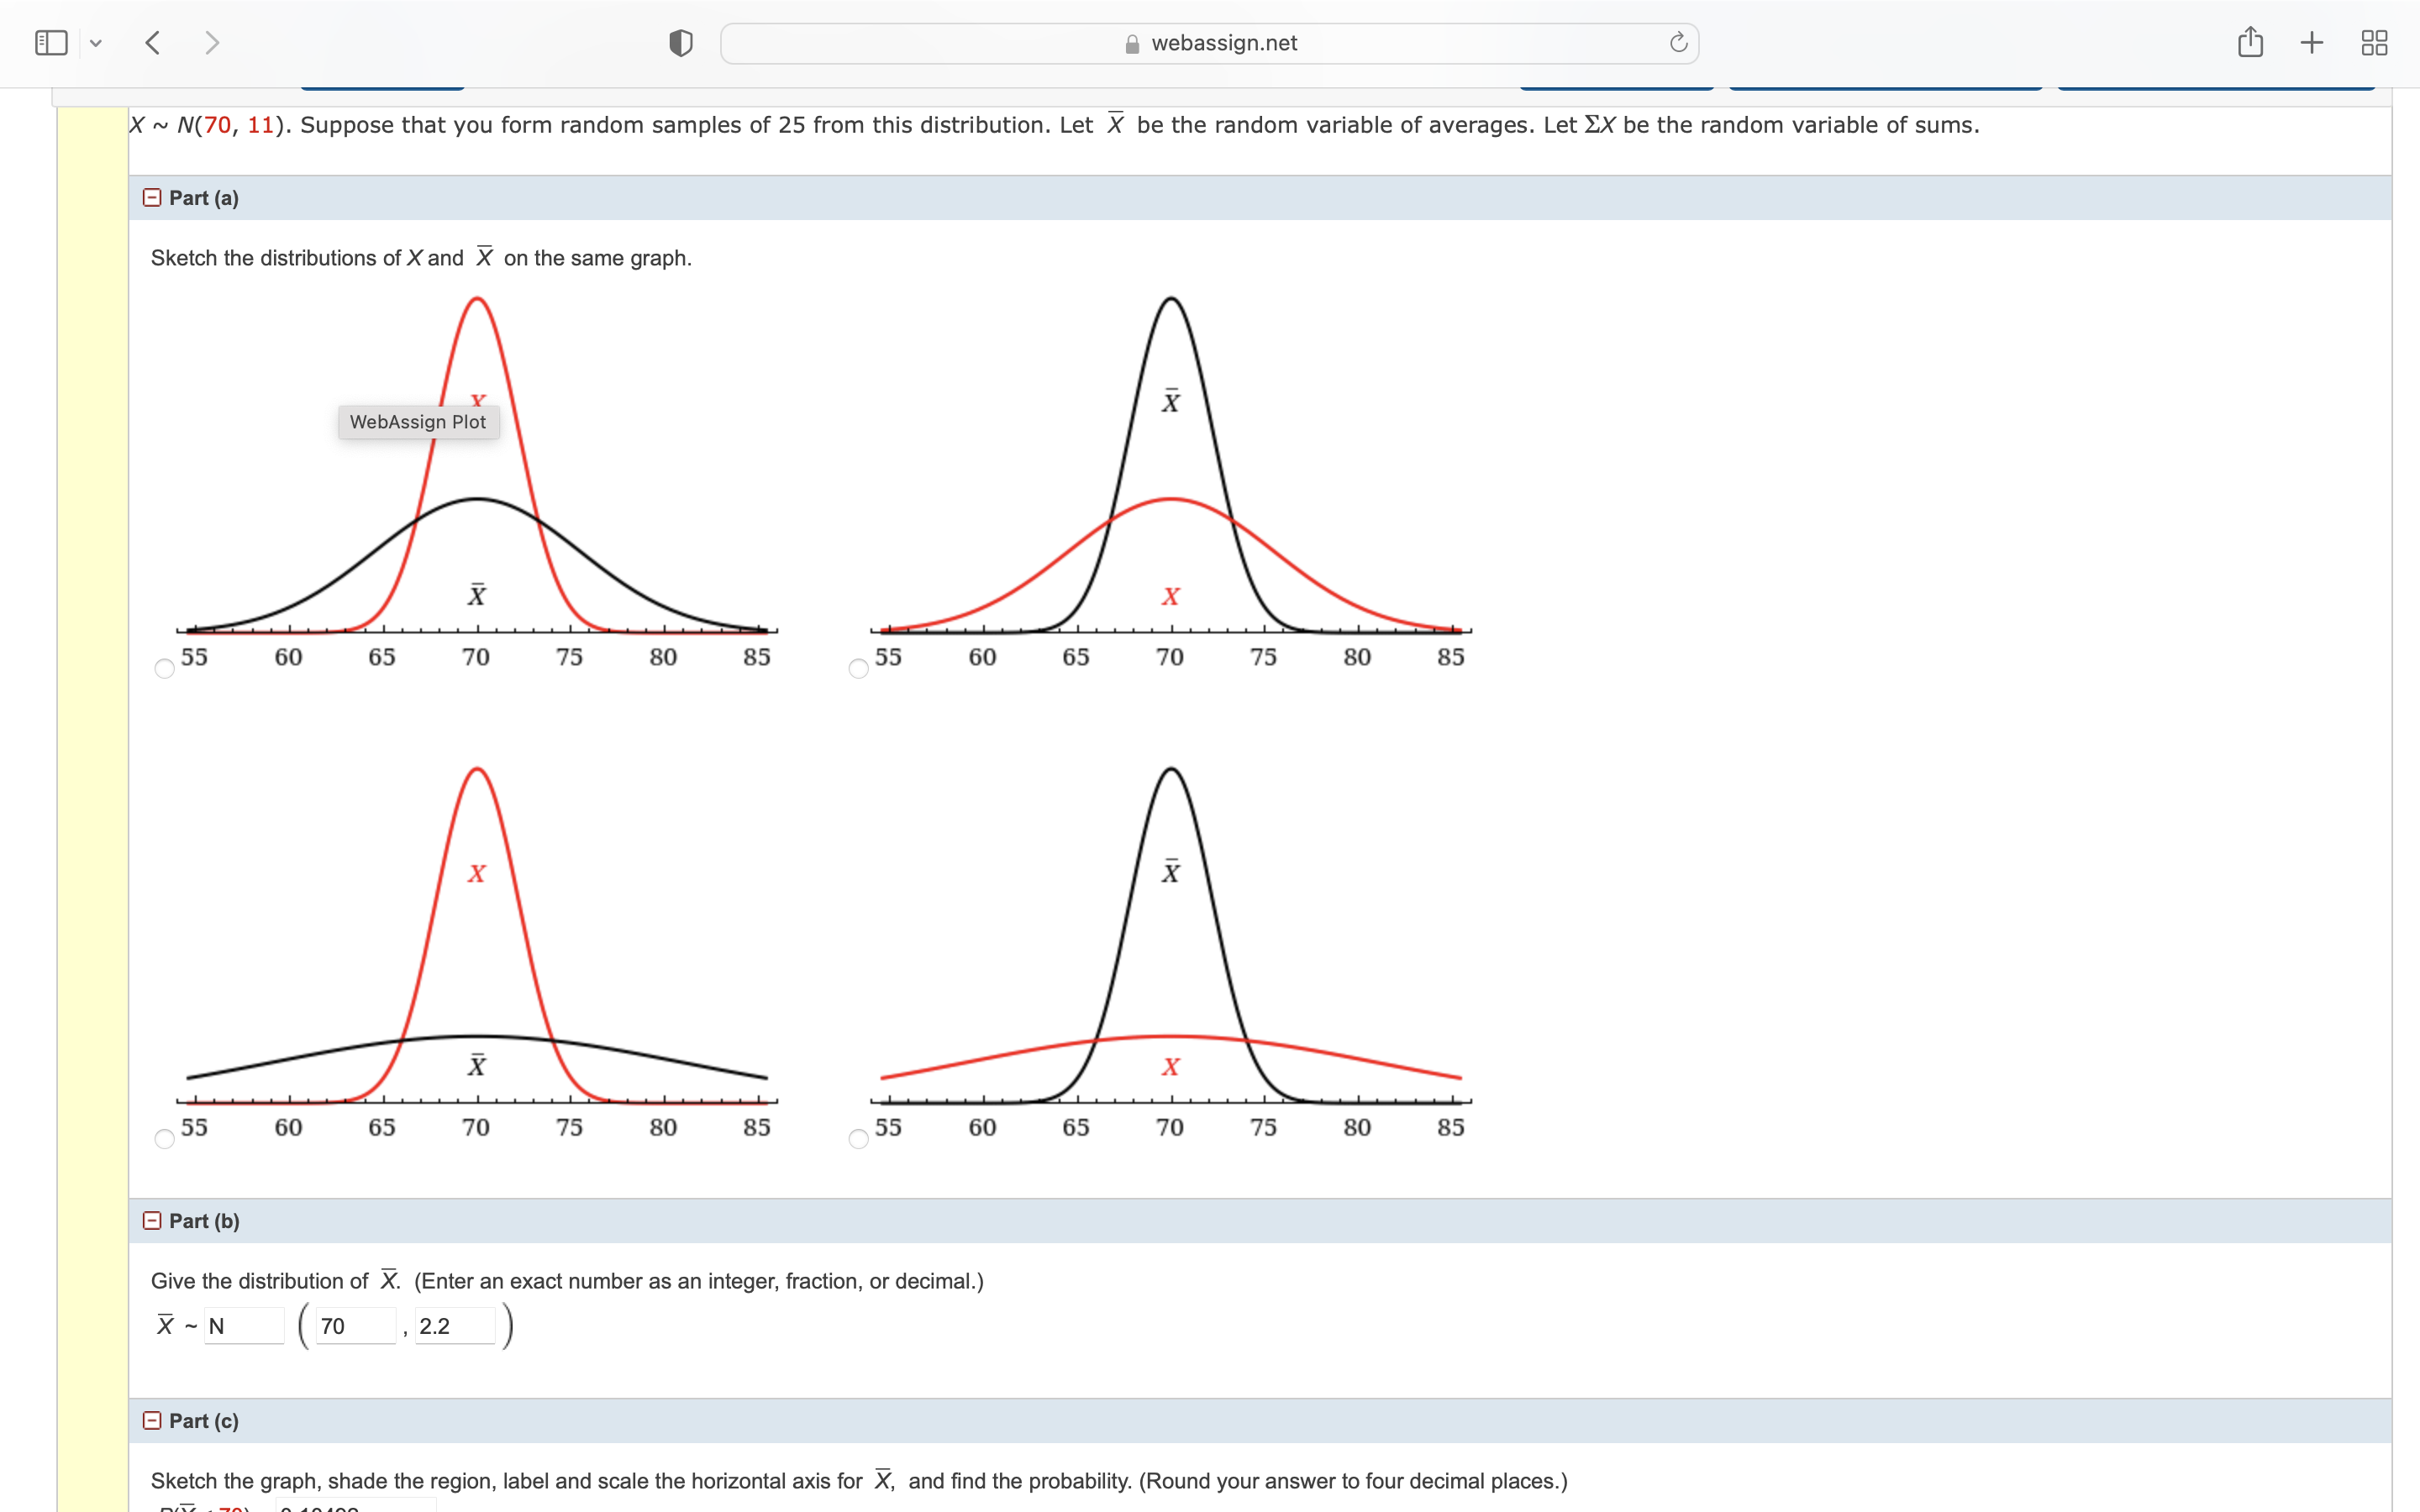Select top-left graph with narrow red X curve
The width and height of the screenshot is (2420, 1512).
pos(165,669)
